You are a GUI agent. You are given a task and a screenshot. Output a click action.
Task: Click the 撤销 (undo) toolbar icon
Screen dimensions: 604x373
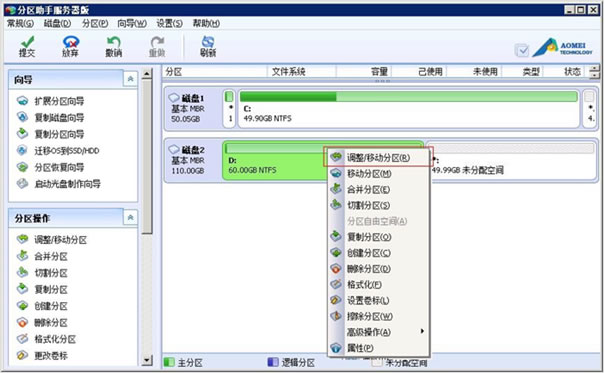tap(114, 46)
